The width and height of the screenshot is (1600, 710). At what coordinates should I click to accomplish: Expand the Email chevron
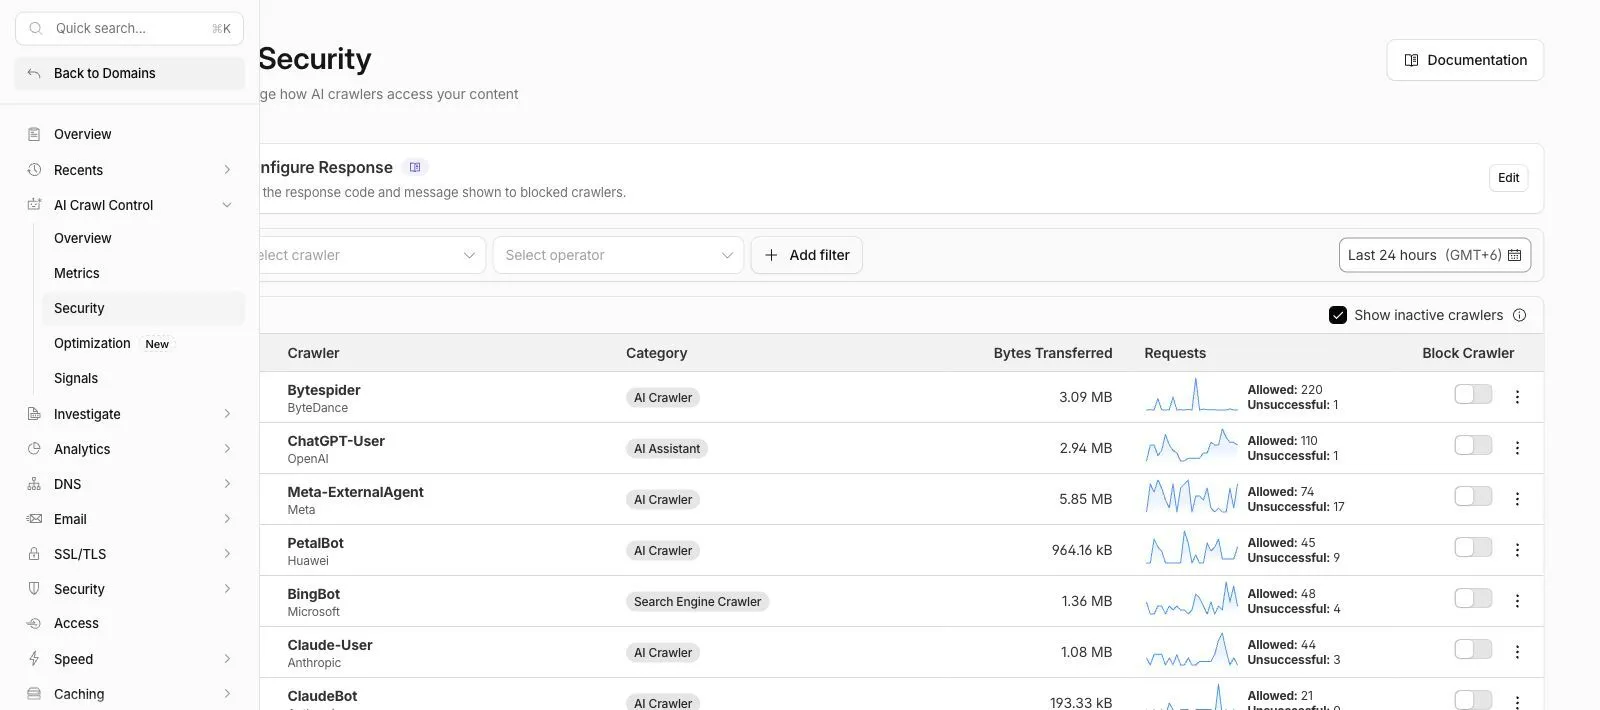(227, 519)
